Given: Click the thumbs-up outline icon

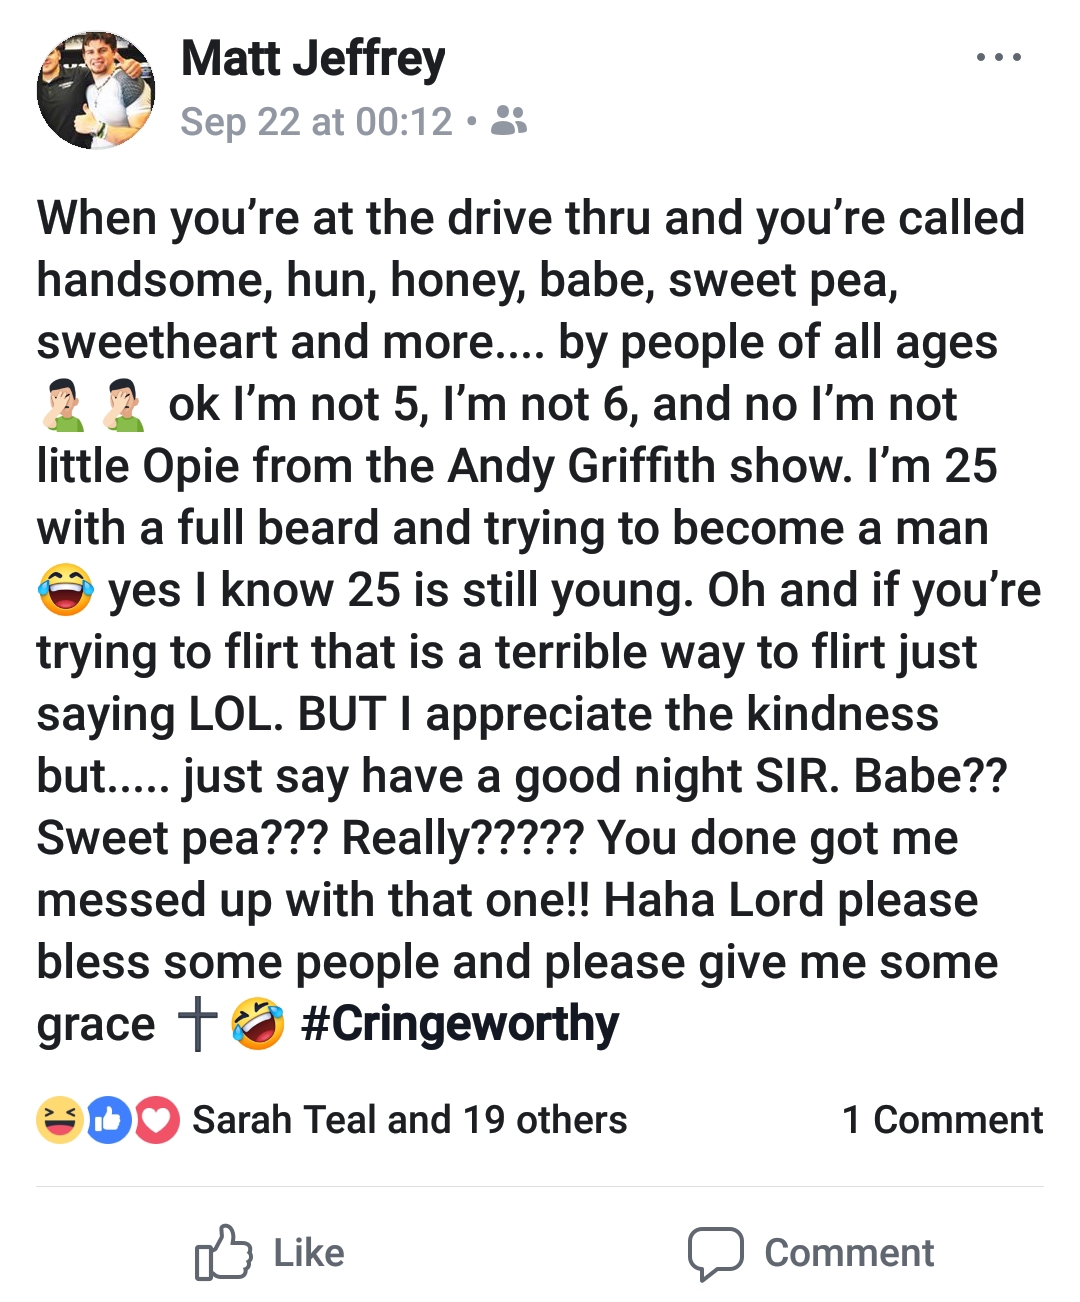Looking at the screenshot, I should [223, 1252].
